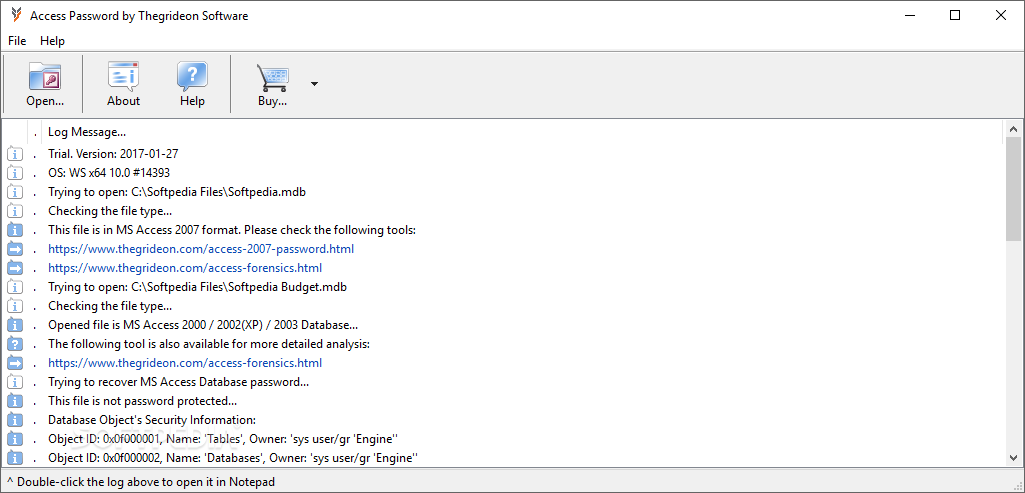Click the scrollbar up arrow
Viewport: 1025px width, 493px height.
click(1013, 129)
